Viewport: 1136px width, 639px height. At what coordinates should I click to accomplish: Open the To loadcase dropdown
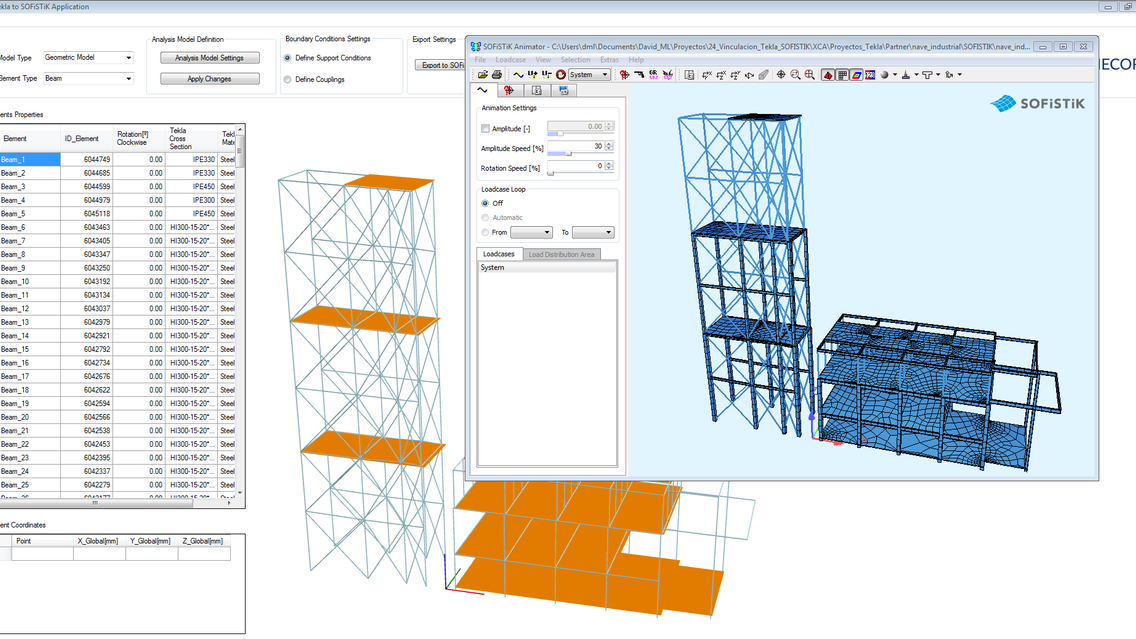[x=593, y=233]
